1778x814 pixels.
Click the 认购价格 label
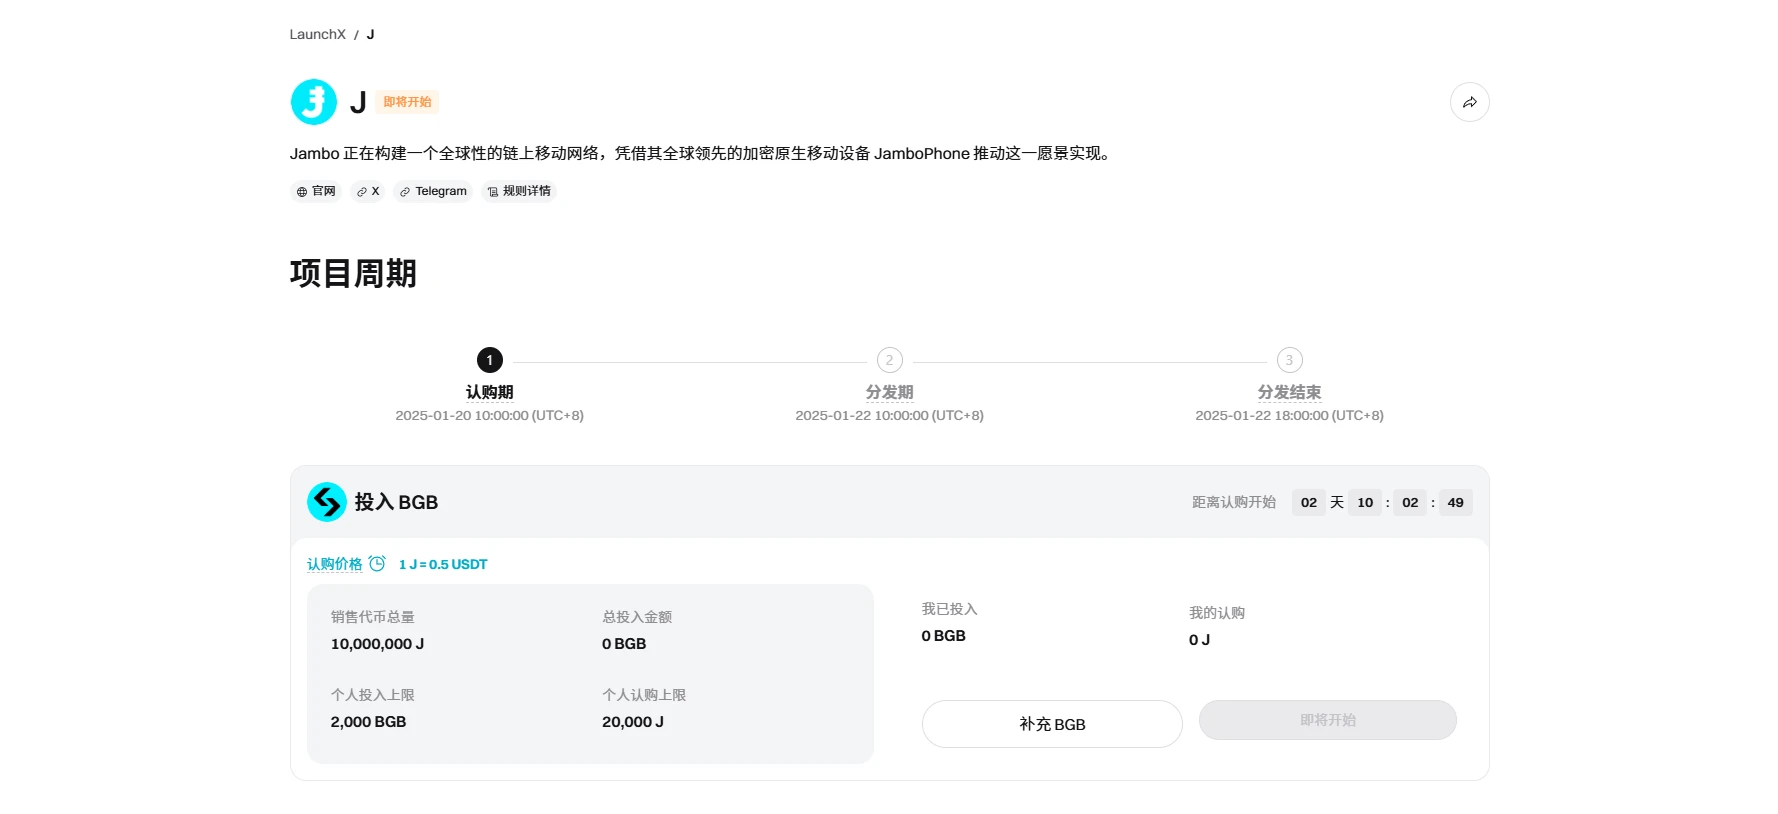pyautogui.click(x=335, y=564)
